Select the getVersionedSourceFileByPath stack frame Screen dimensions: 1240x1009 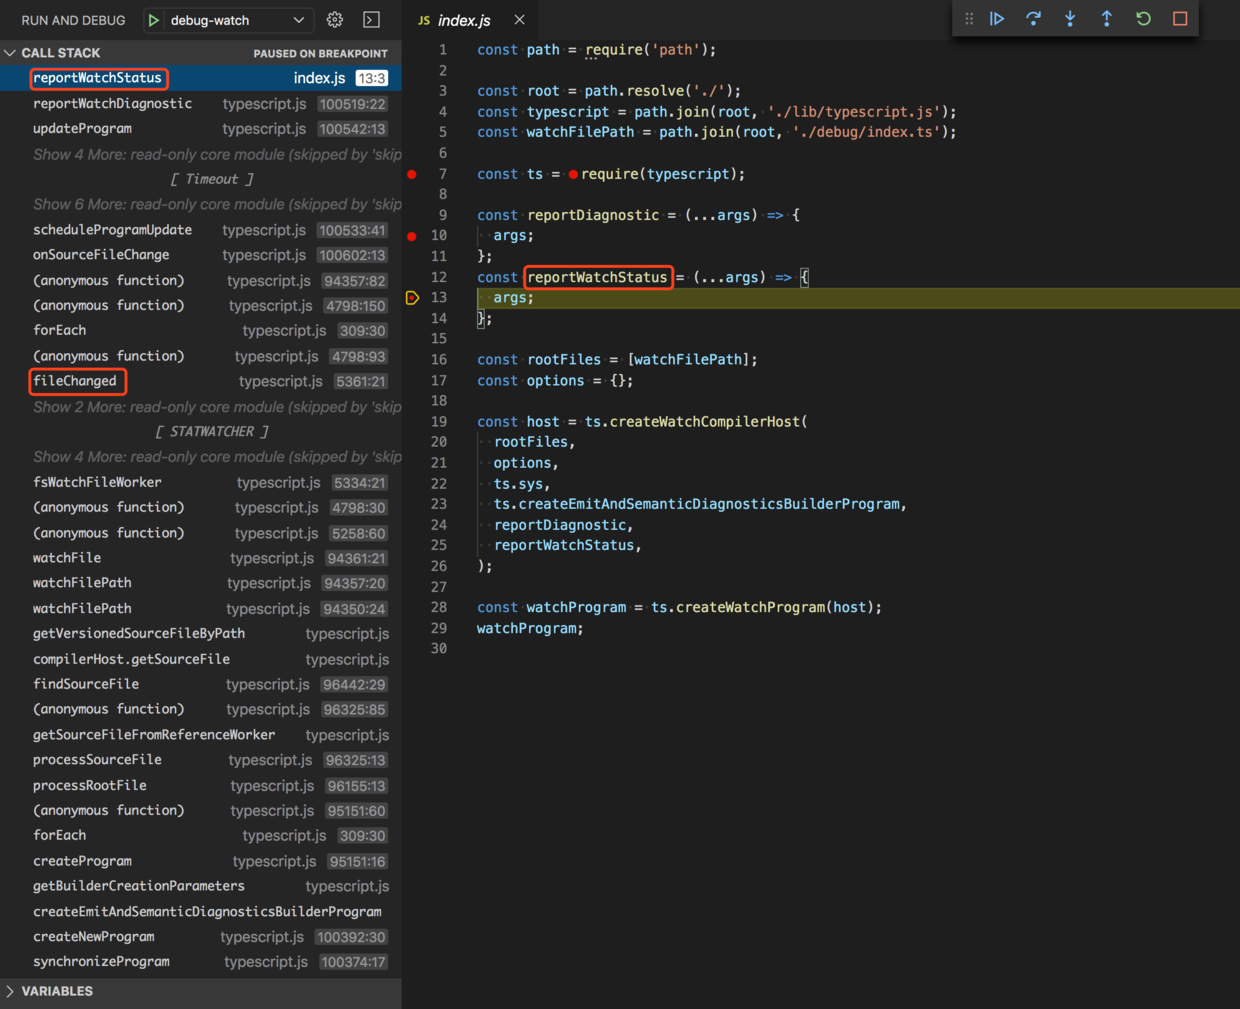pos(200,634)
